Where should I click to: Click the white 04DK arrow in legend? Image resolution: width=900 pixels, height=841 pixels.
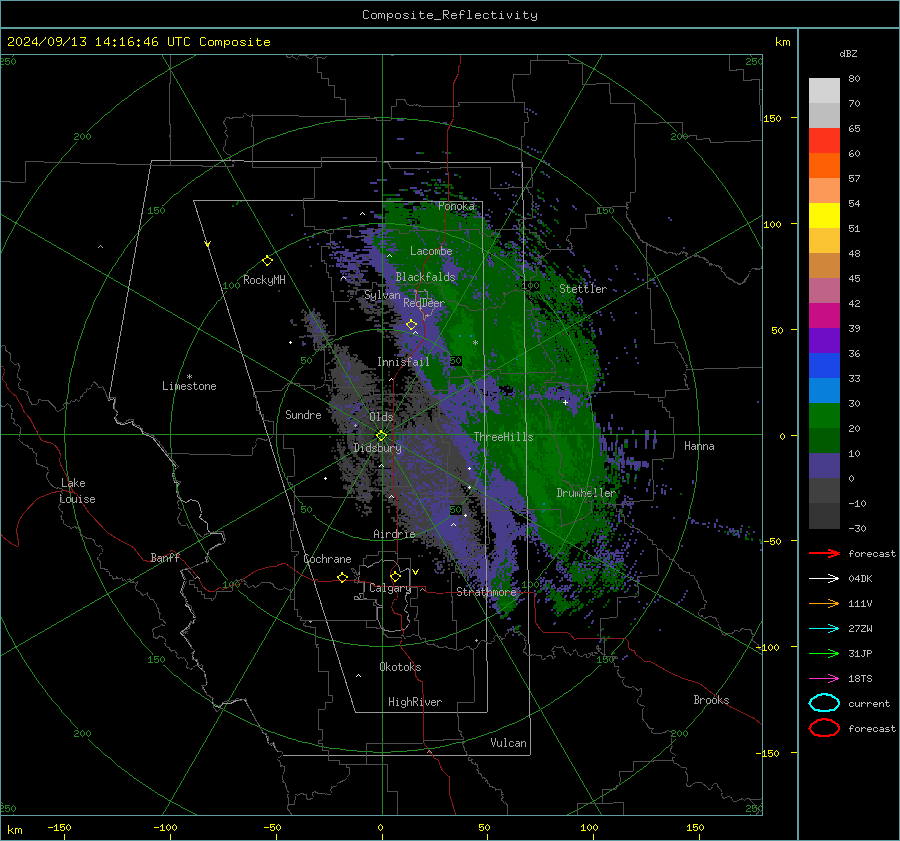(824, 579)
